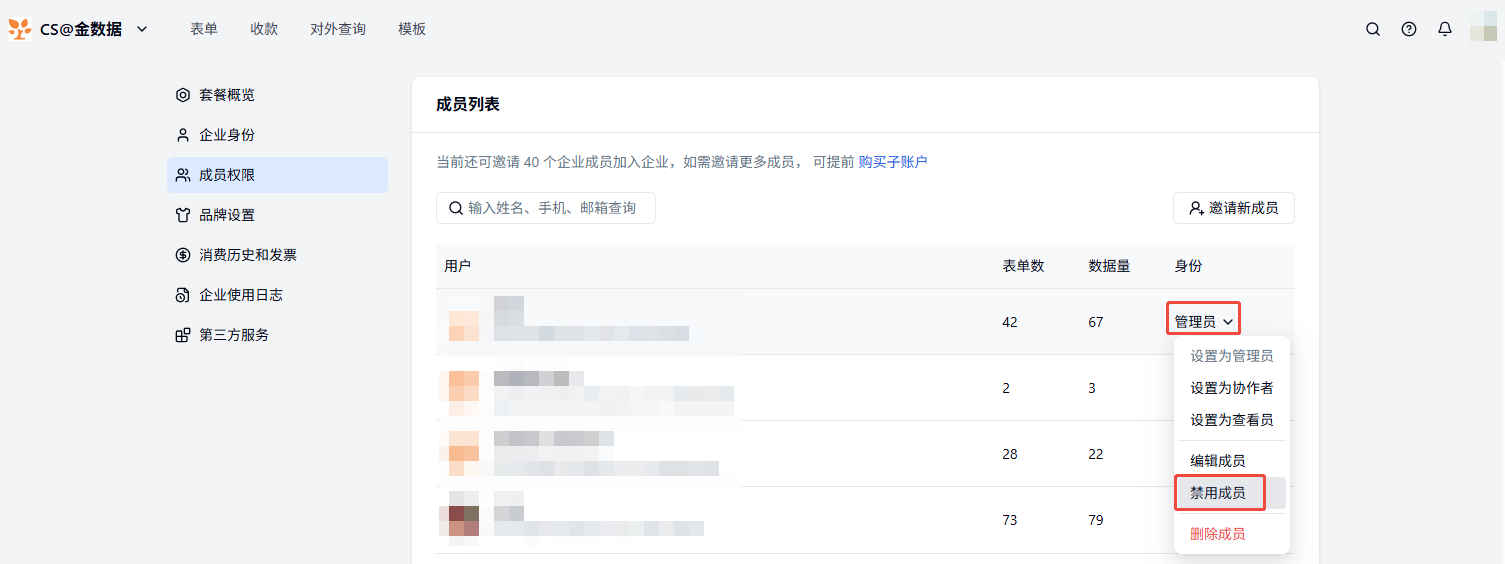Expand the CS@金数据 account dropdown arrow

(142, 29)
